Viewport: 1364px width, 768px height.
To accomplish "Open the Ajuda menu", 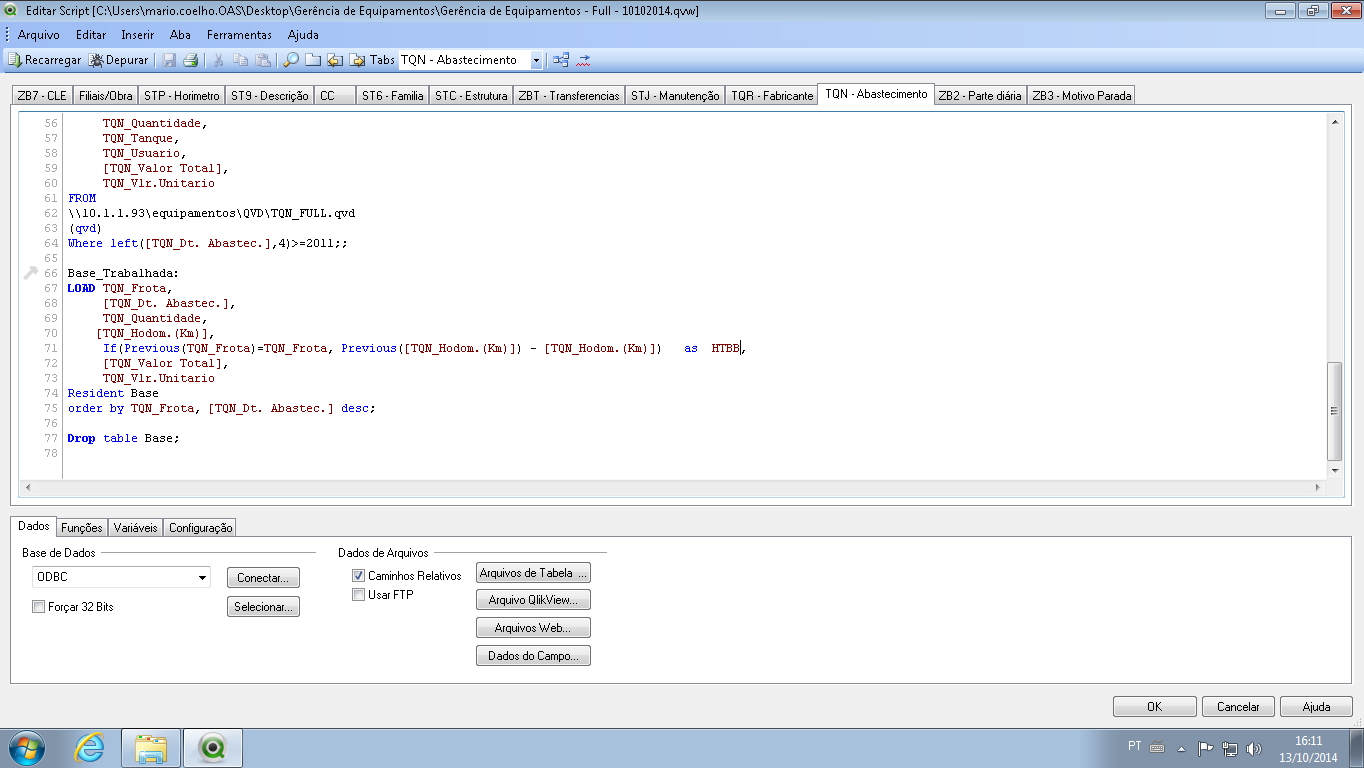I will (x=303, y=35).
